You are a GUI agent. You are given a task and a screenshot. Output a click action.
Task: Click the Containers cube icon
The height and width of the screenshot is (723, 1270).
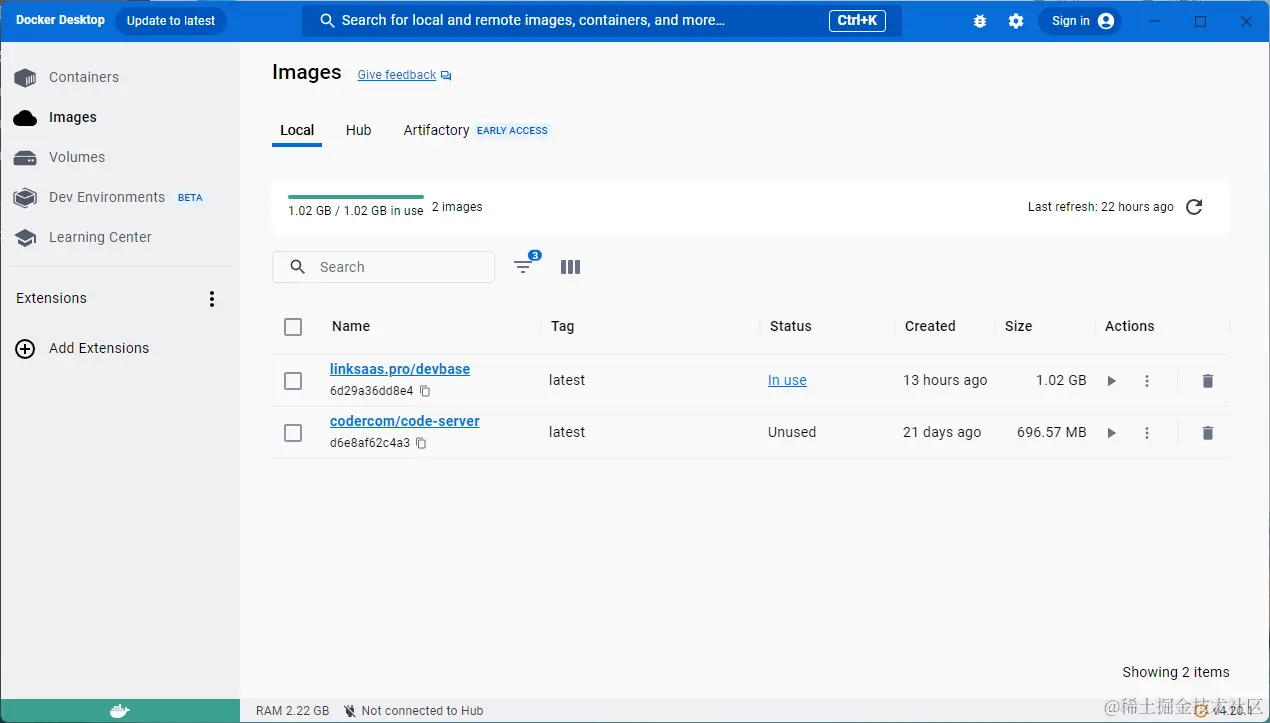pyautogui.click(x=25, y=77)
